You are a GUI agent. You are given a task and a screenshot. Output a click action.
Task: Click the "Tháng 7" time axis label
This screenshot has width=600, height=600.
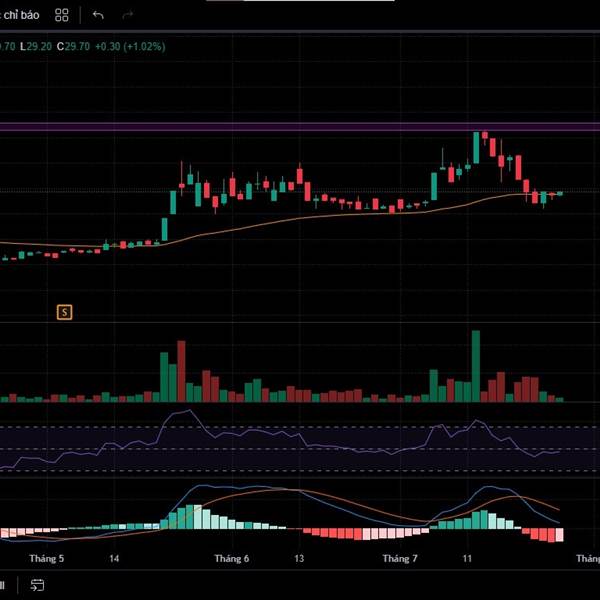(400, 559)
